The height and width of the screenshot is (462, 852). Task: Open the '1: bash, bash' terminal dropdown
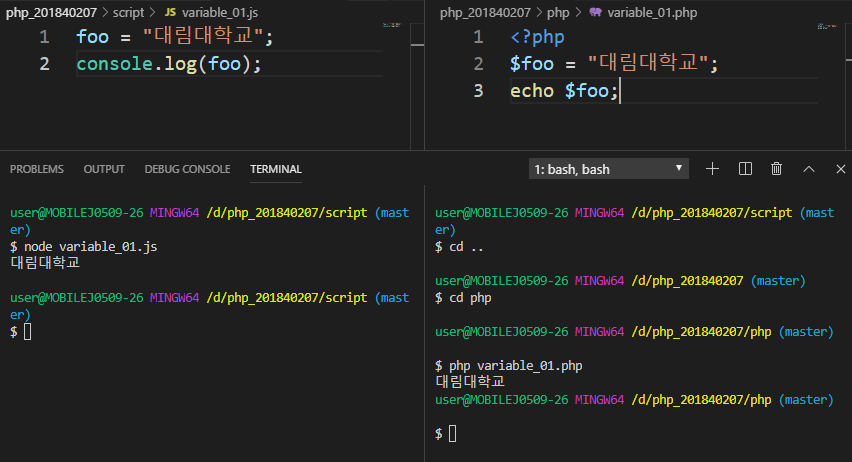point(609,169)
